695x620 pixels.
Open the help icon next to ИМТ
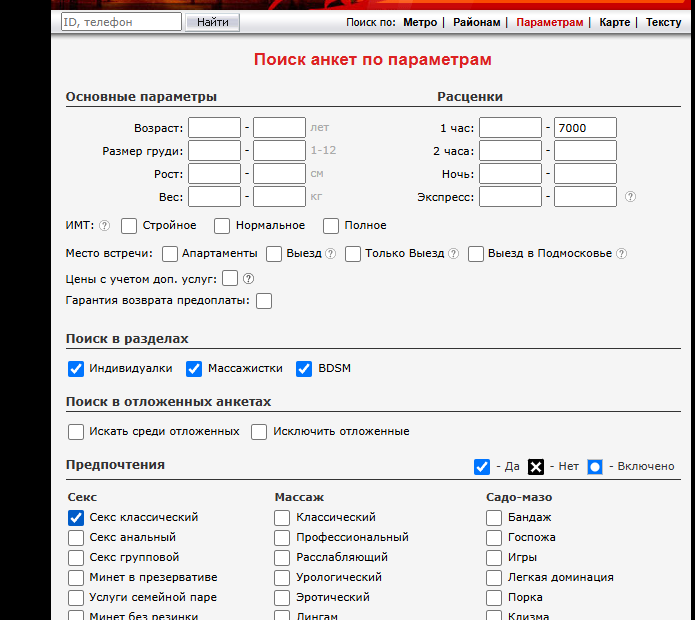[x=104, y=226]
